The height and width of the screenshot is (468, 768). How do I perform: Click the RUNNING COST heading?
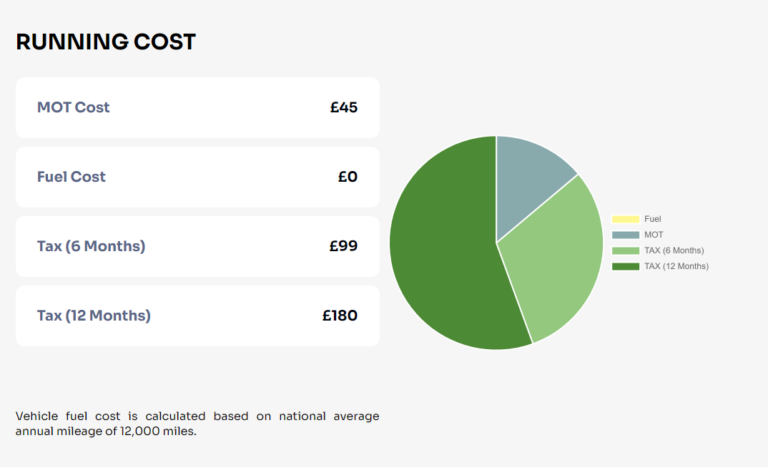click(106, 42)
